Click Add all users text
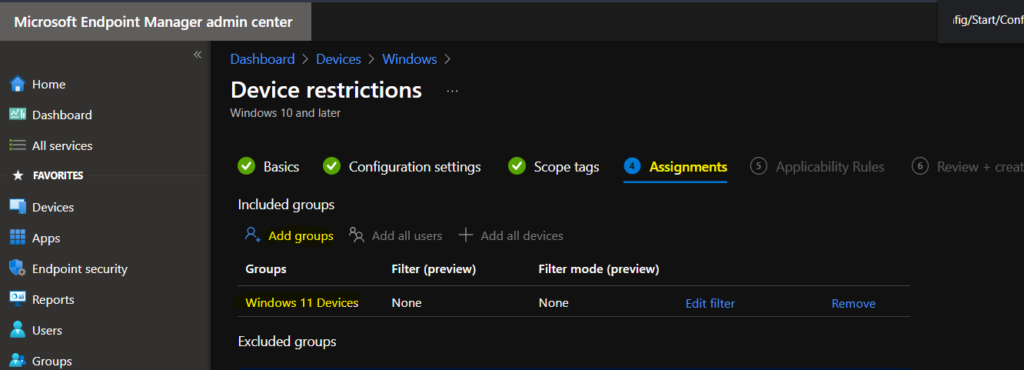 (x=407, y=236)
